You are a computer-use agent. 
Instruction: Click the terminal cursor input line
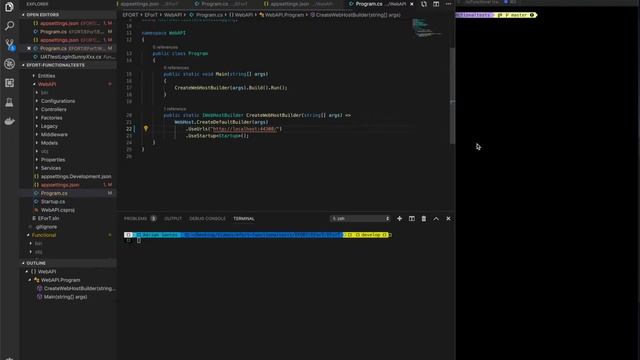pos(139,241)
